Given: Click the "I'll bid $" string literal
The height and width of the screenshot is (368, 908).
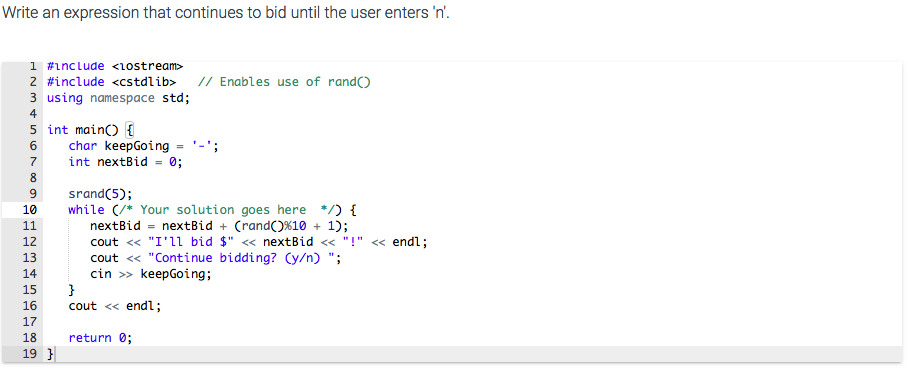Looking at the screenshot, I should pyautogui.click(x=191, y=242).
